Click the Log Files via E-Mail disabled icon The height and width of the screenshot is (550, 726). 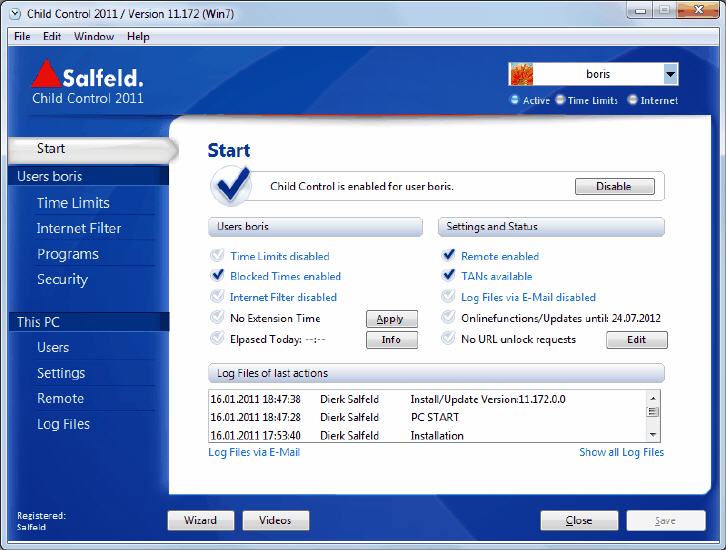(448, 296)
